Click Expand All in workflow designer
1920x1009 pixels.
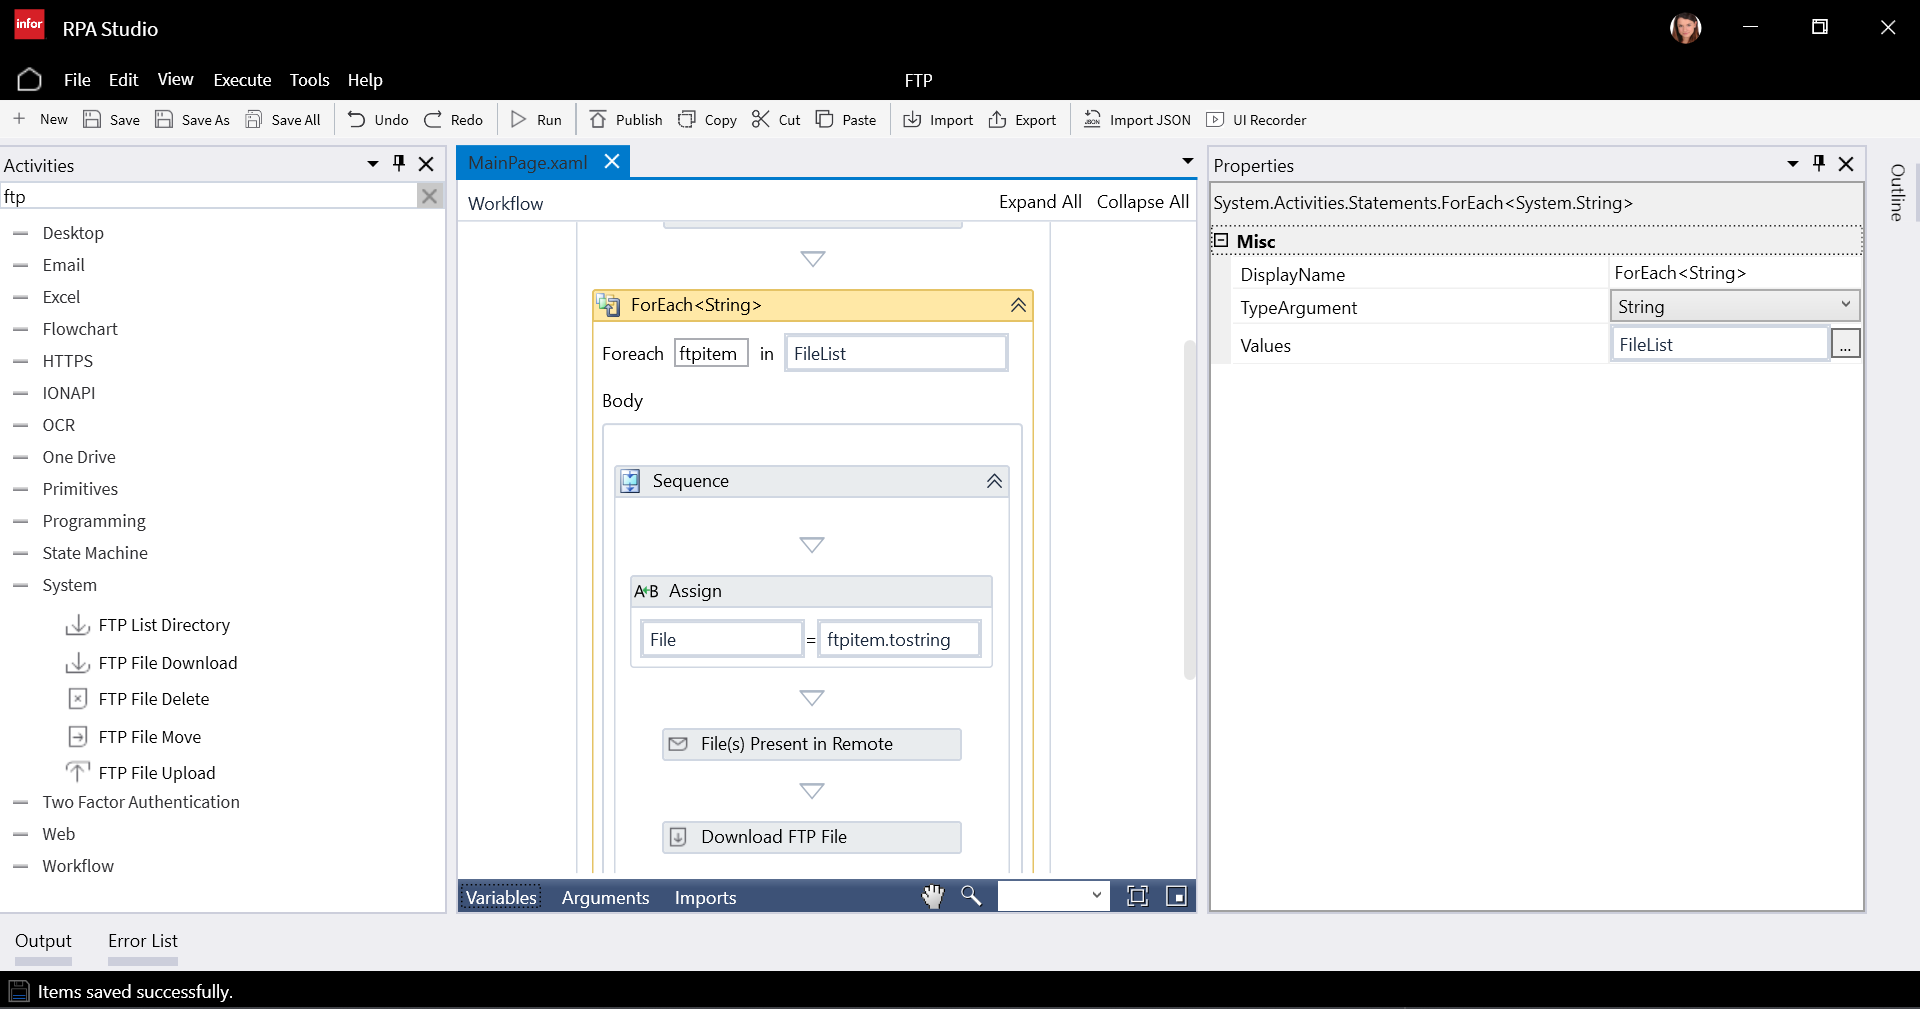(x=1040, y=202)
